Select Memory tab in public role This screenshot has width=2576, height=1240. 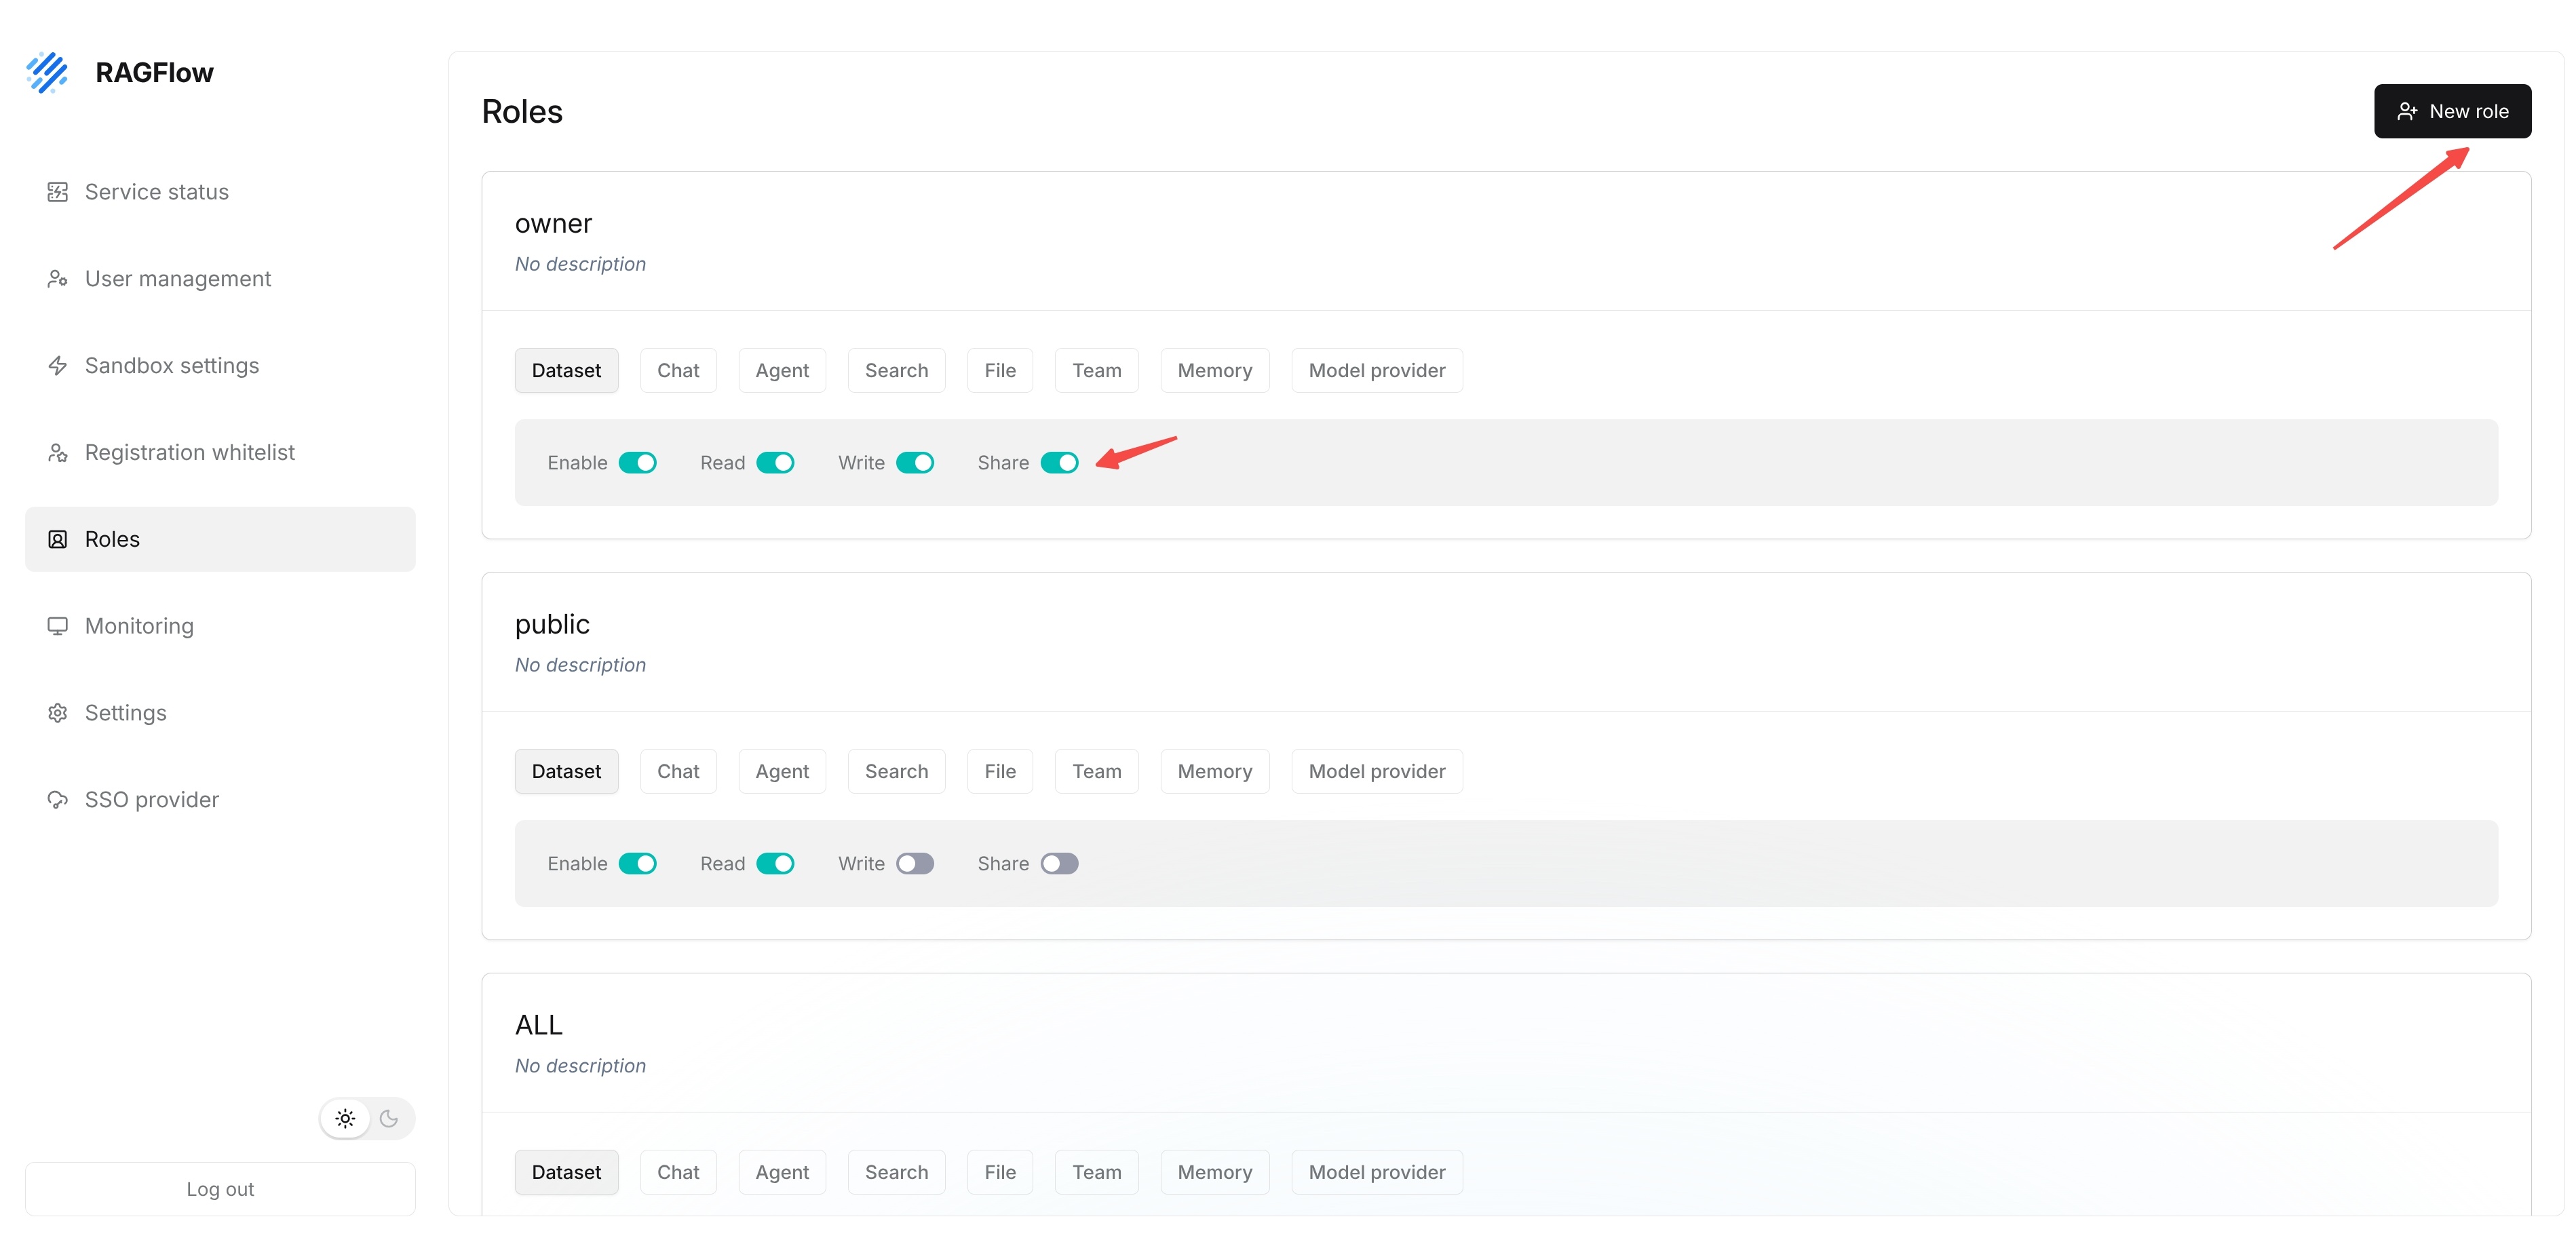pyautogui.click(x=1215, y=772)
